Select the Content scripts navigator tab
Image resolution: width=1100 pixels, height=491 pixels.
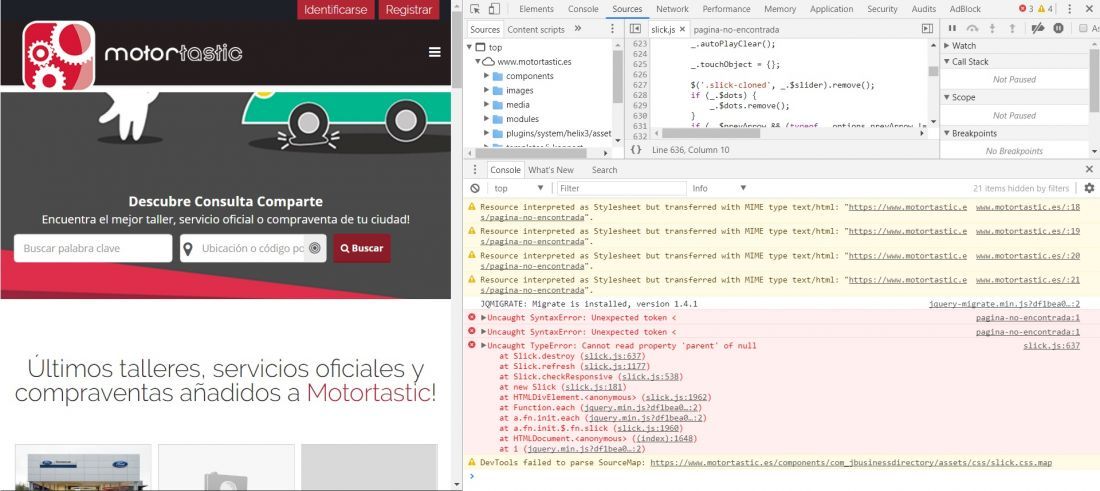point(536,29)
